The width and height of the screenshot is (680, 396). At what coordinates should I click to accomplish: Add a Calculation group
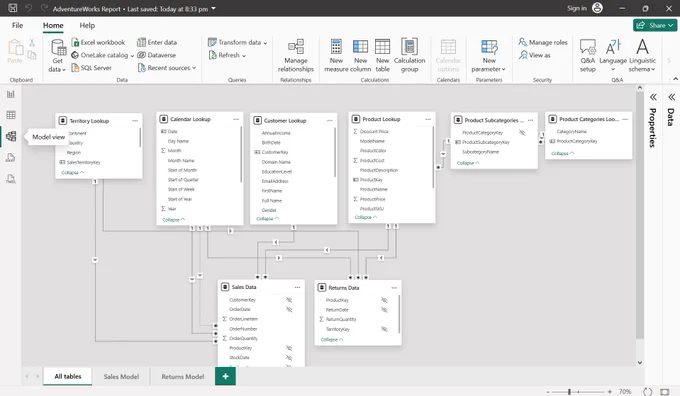point(409,56)
